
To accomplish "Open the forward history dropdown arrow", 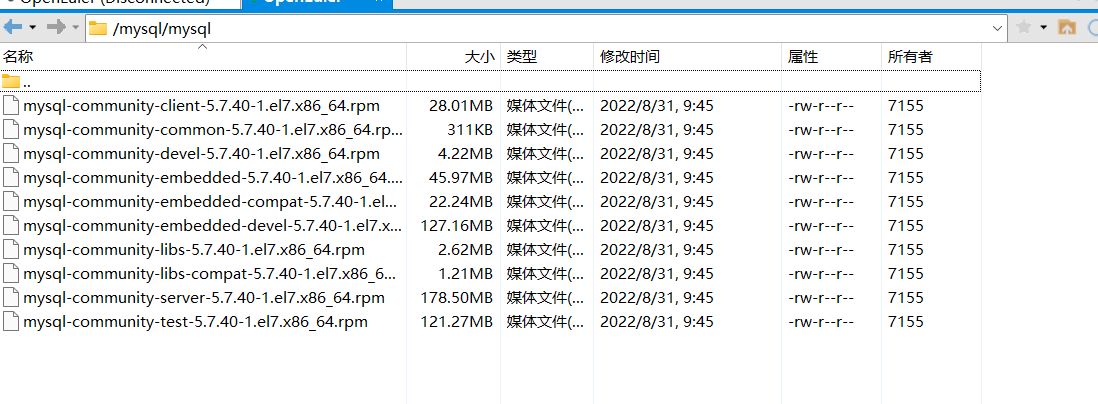I will click(76, 28).
